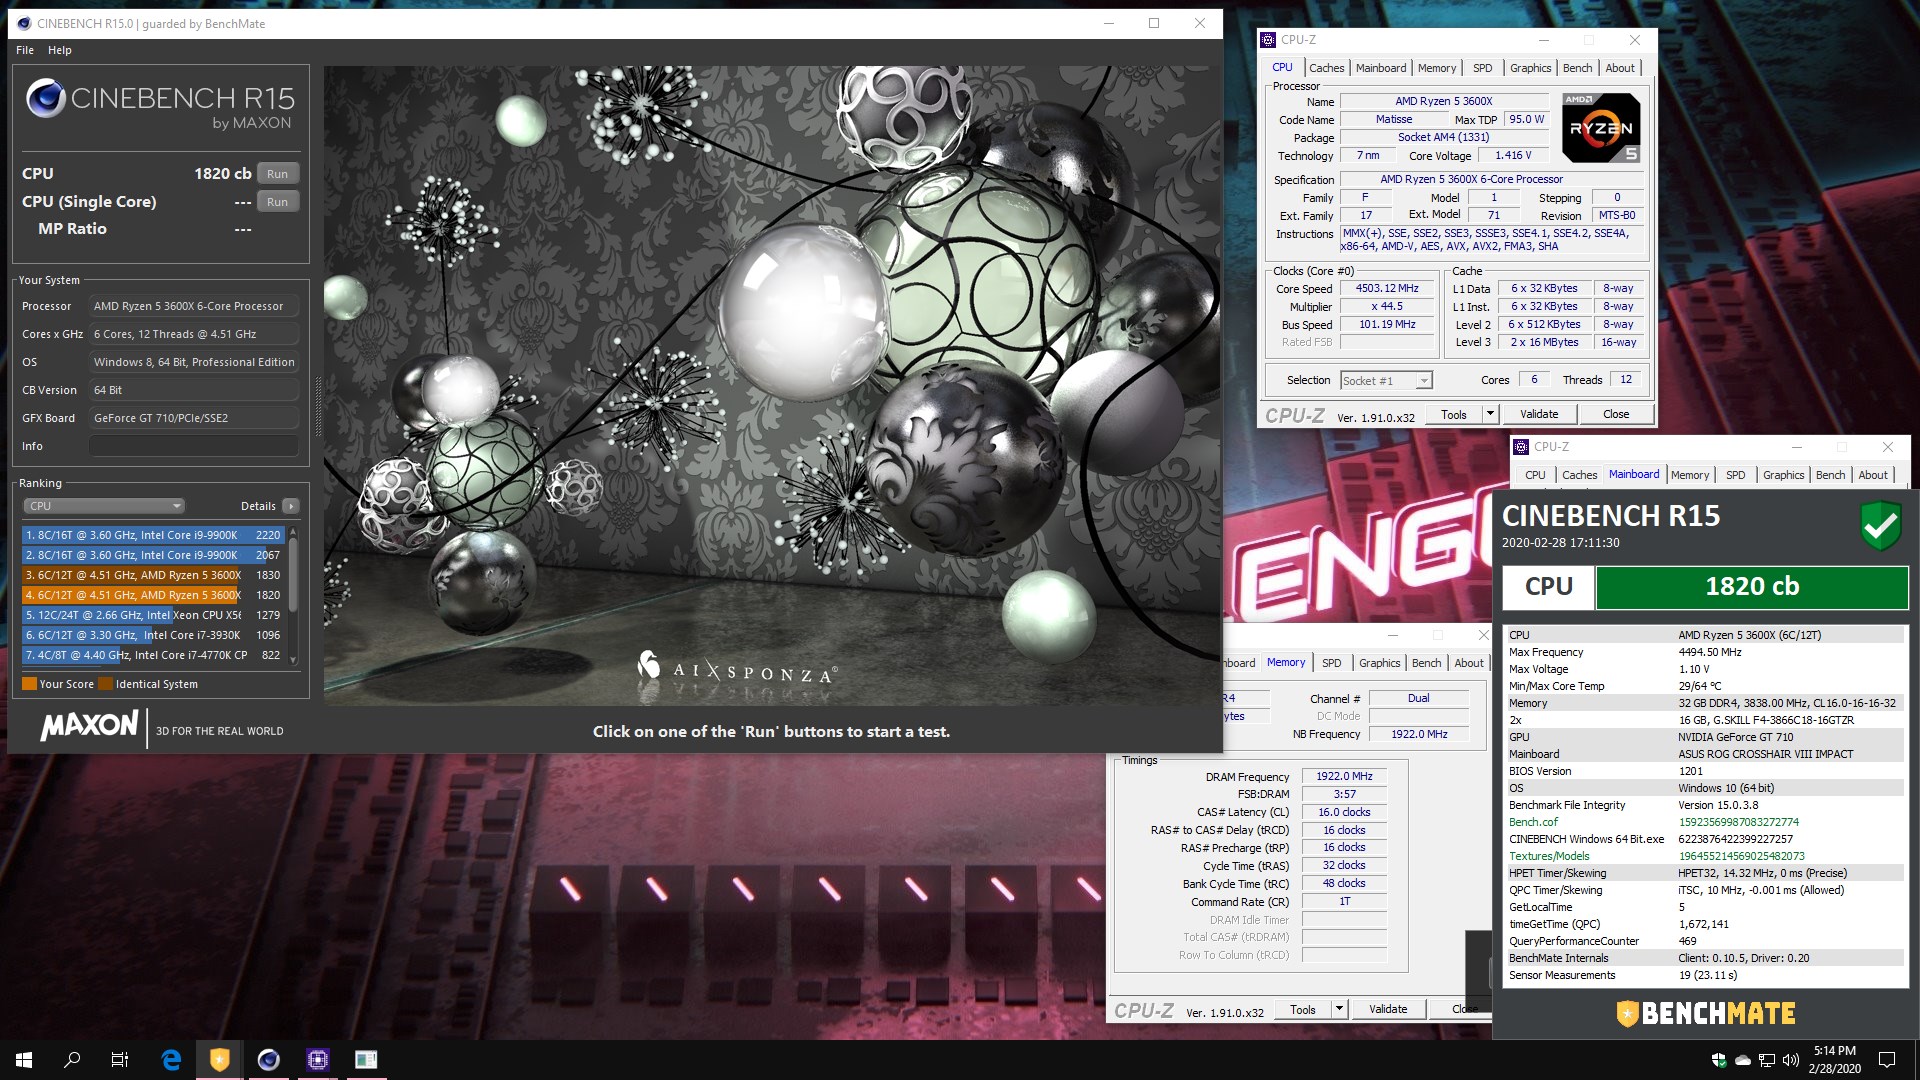The width and height of the screenshot is (1920, 1080).
Task: Click the AIXSPONZA logo in render
Action: point(737,669)
